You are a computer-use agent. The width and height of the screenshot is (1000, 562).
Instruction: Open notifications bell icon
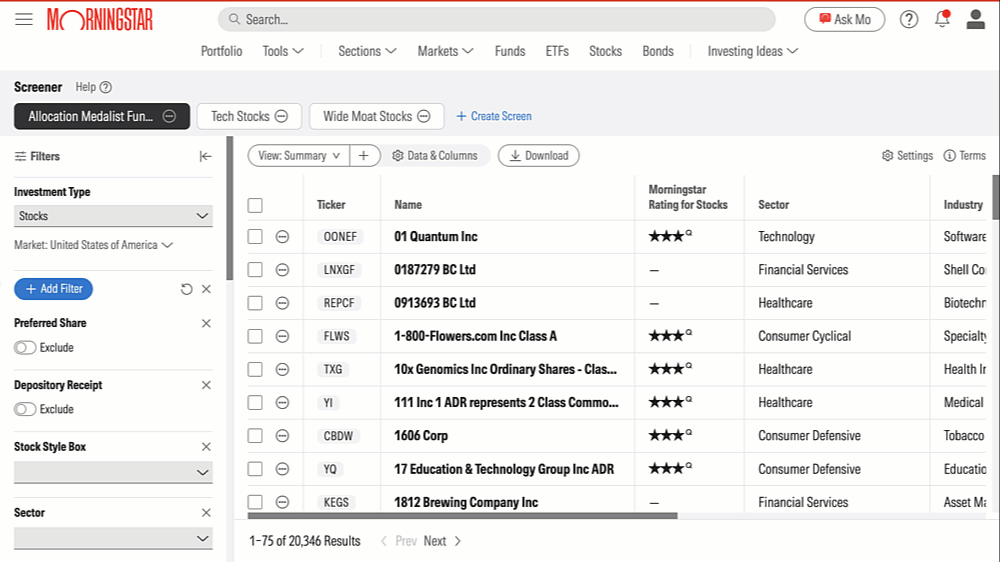942,19
